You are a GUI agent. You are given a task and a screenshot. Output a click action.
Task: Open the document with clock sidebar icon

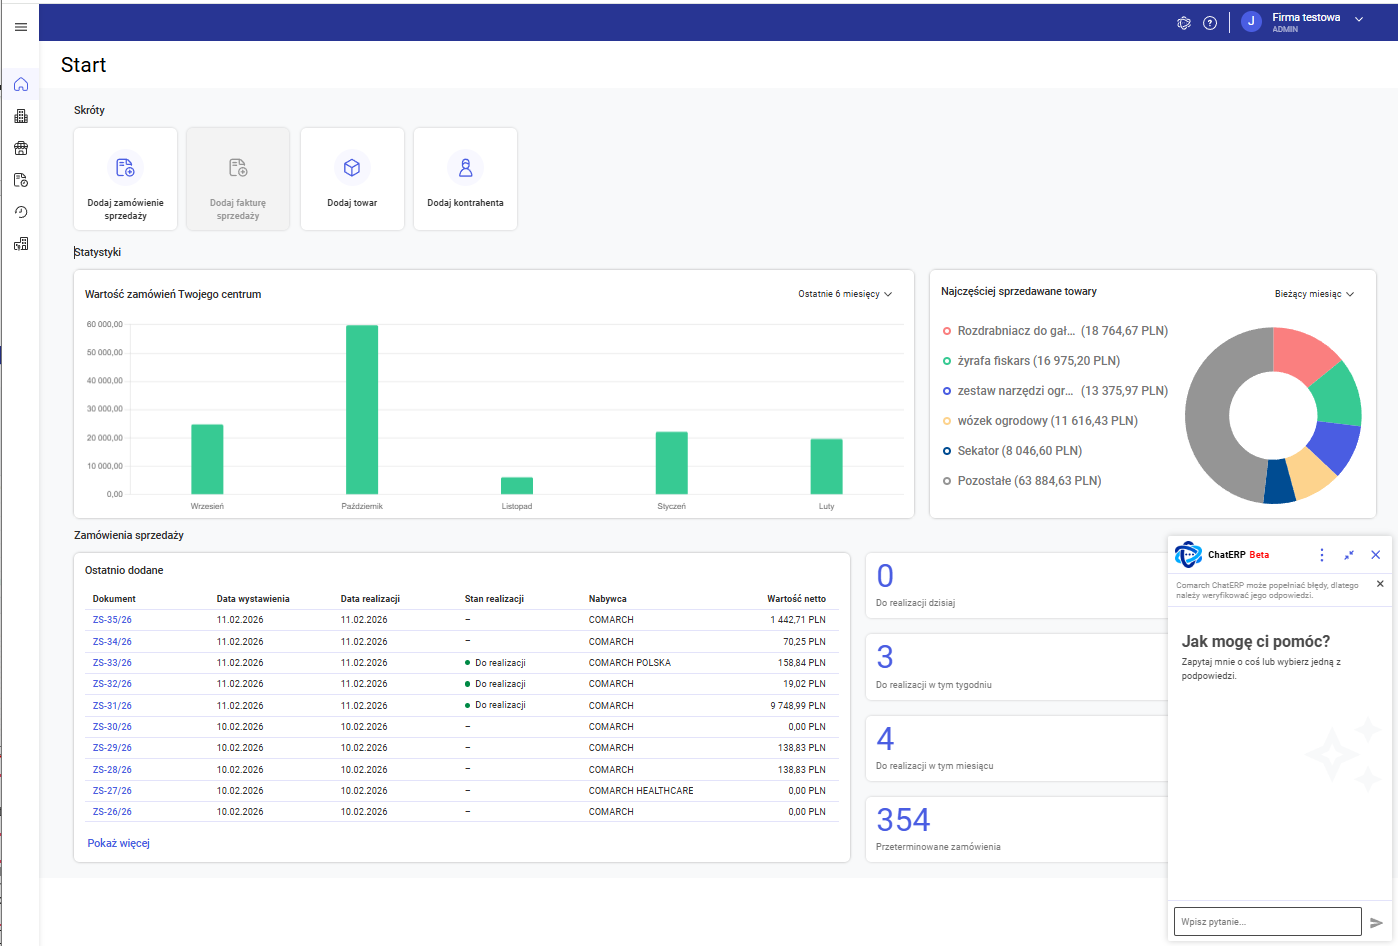20,180
